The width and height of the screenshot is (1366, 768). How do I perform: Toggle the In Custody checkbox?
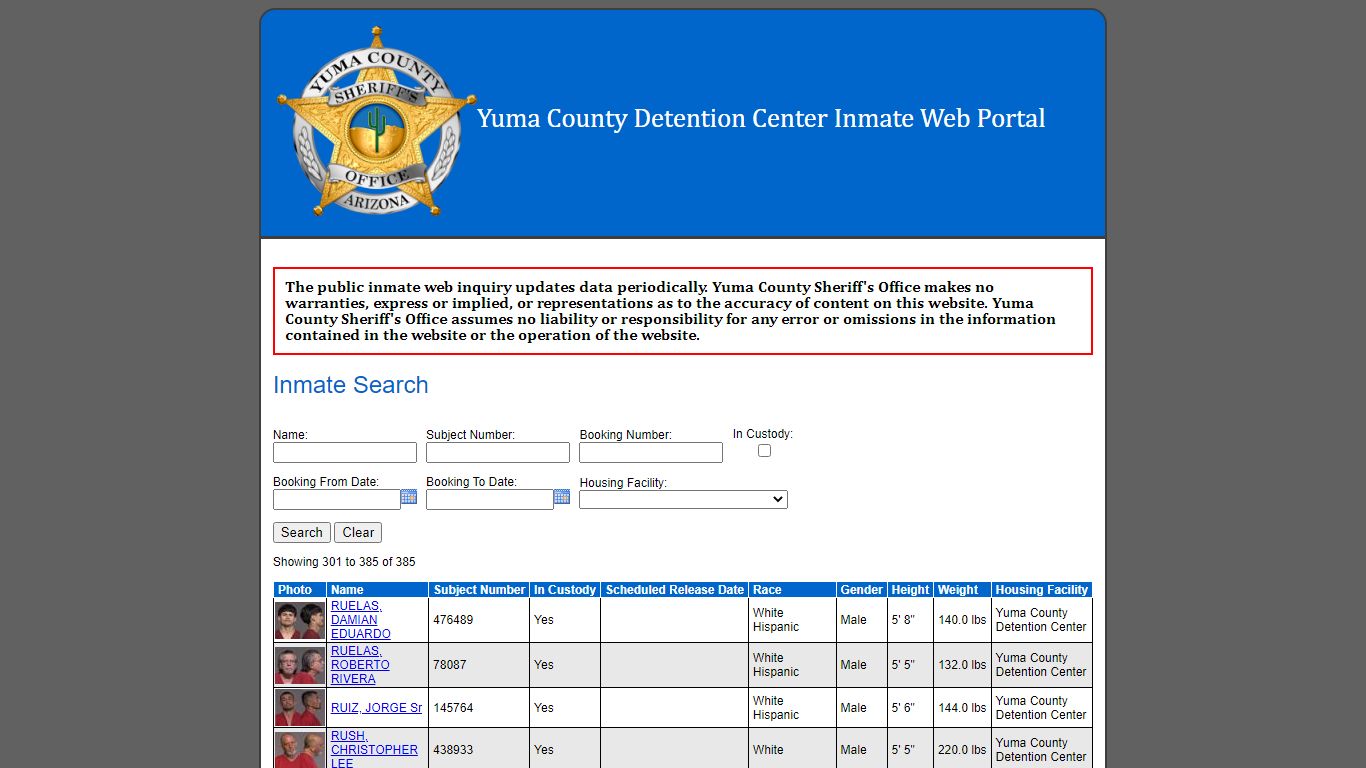(764, 451)
